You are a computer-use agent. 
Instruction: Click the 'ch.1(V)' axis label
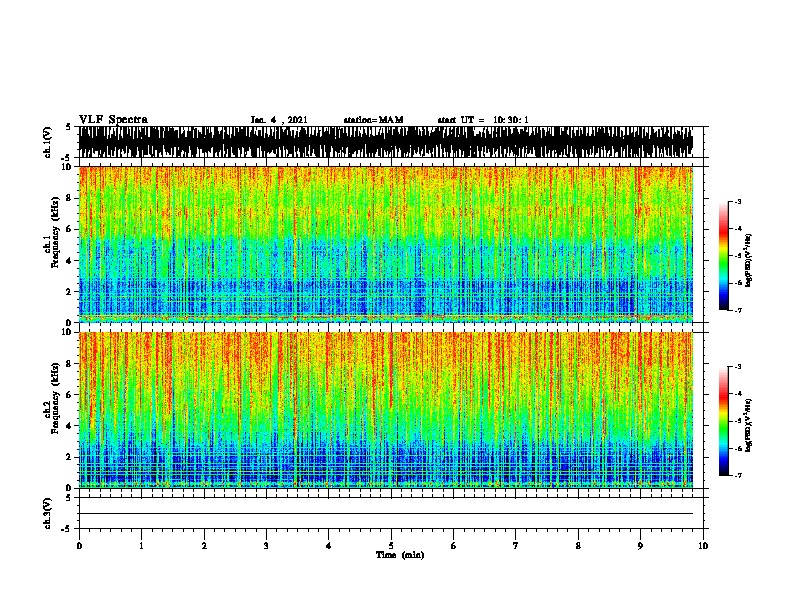tap(48, 142)
